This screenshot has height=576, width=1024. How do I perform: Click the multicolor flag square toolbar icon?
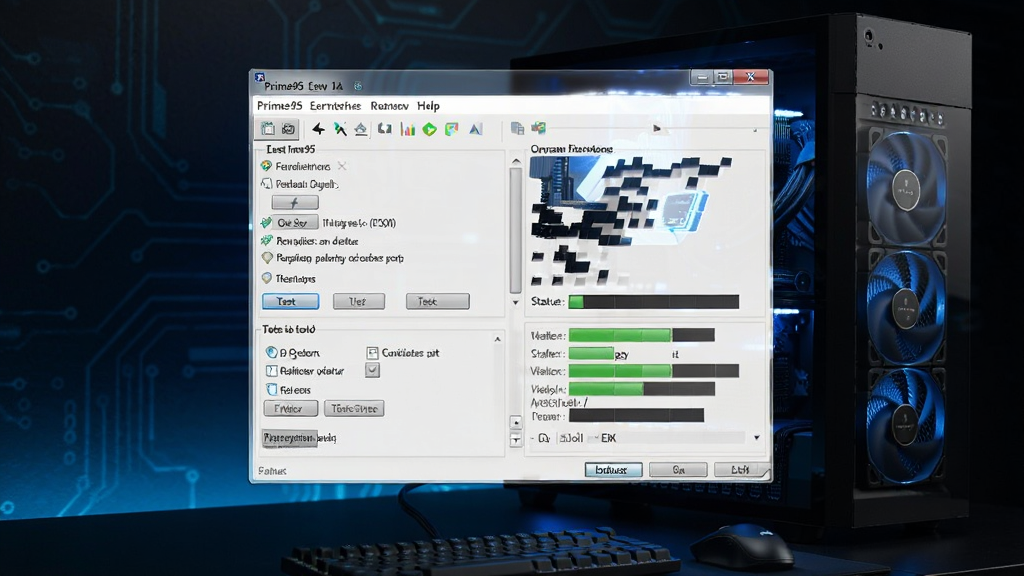point(452,129)
